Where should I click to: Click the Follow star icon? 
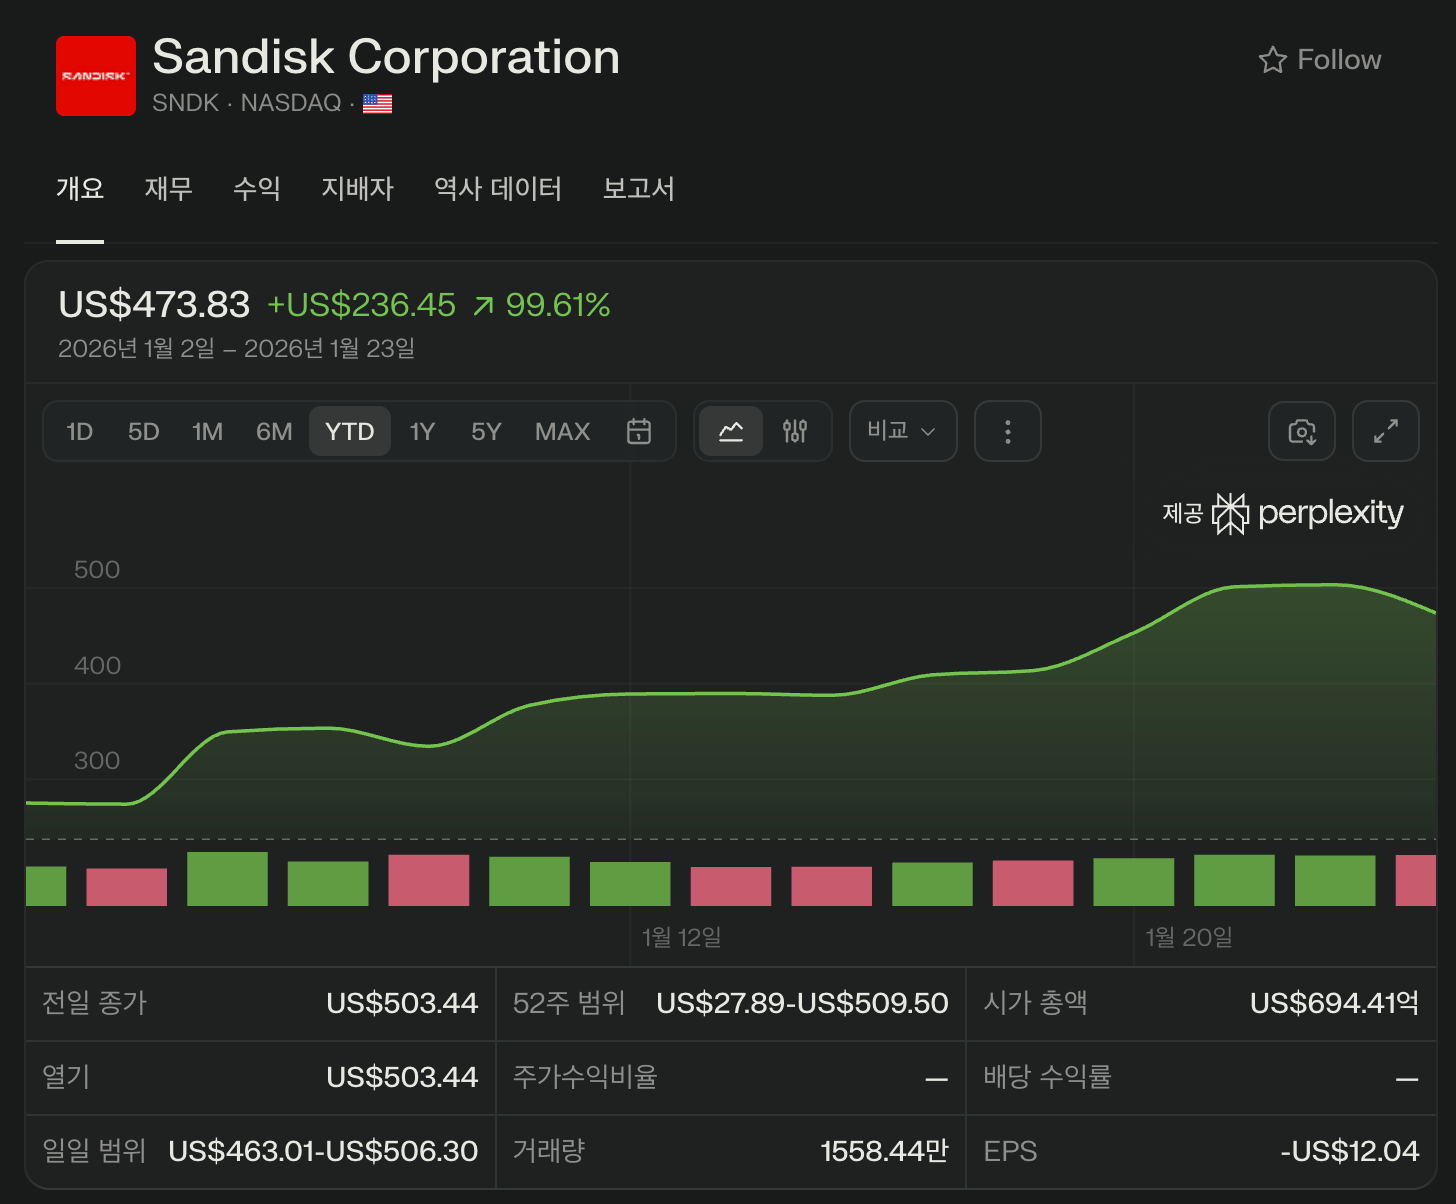(x=1272, y=60)
